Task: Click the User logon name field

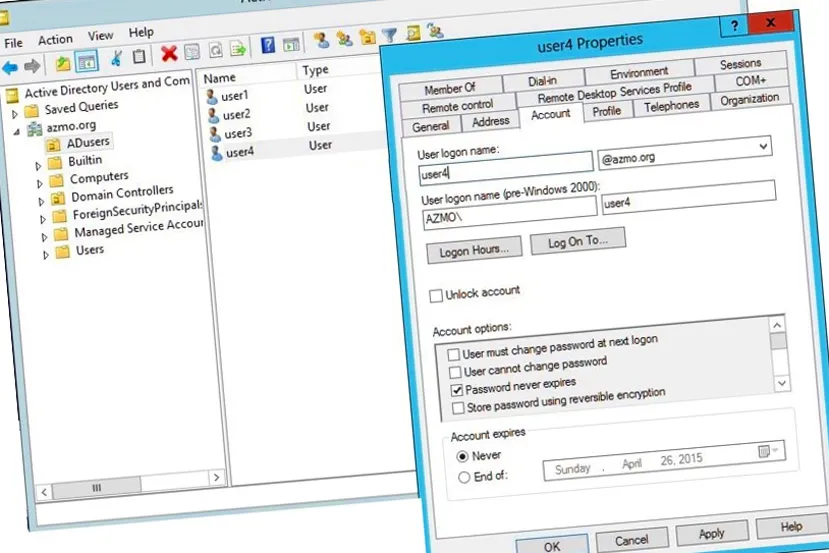Action: 506,168
